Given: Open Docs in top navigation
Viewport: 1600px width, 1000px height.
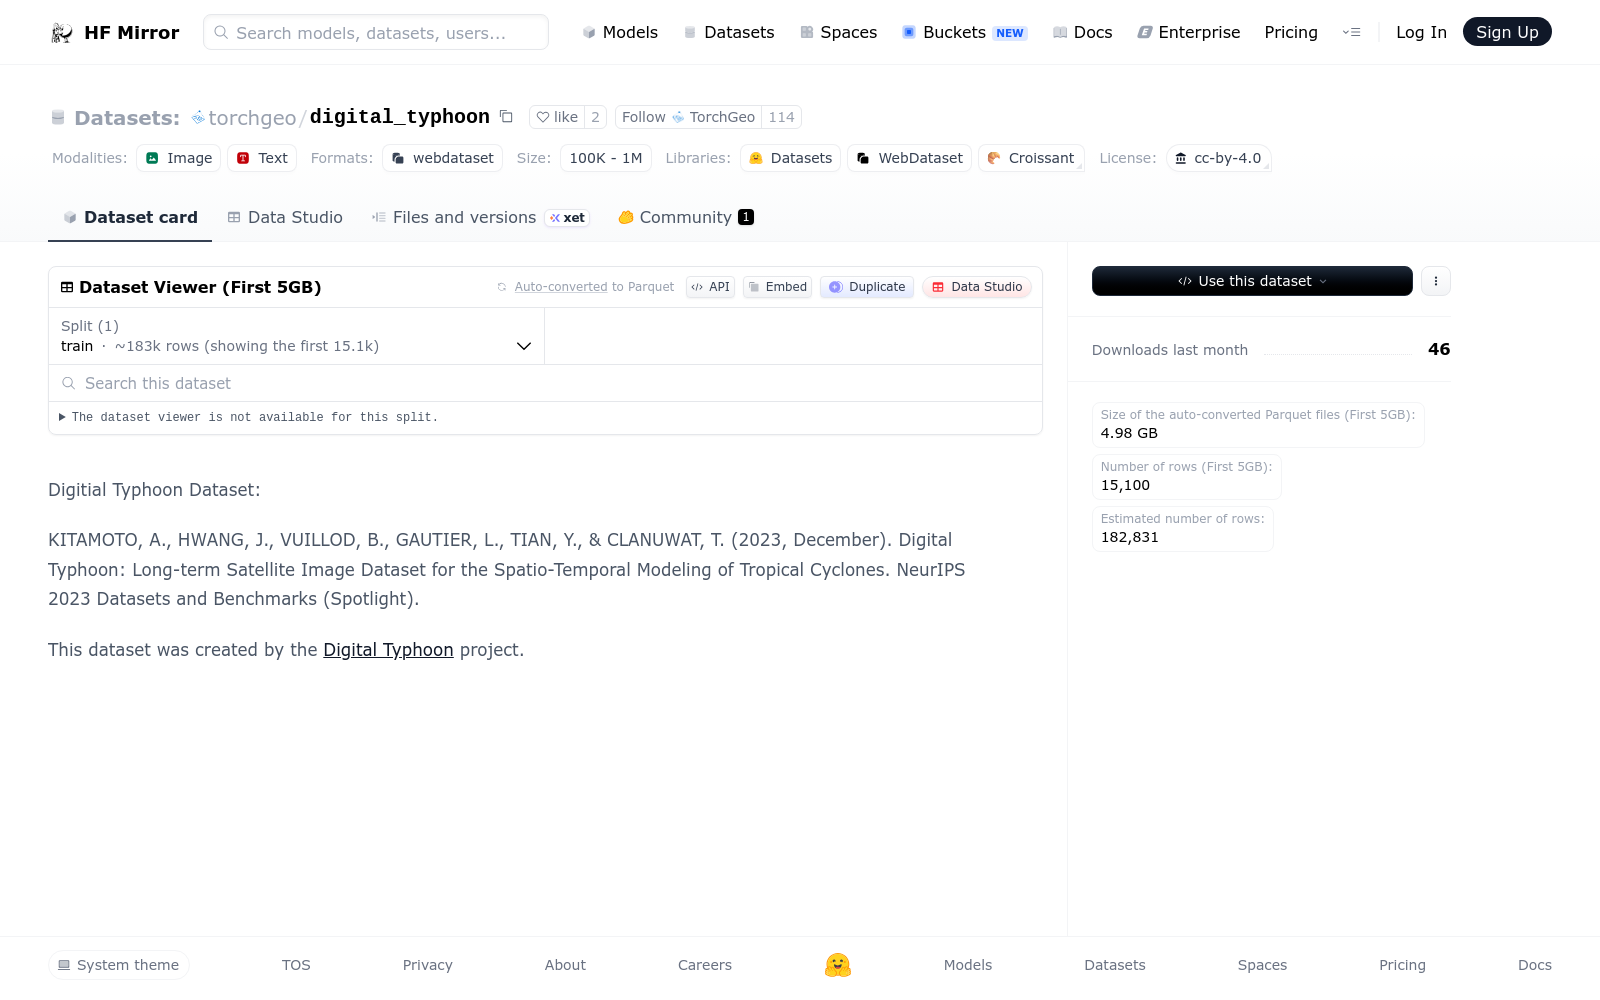Looking at the screenshot, I should tap(1082, 33).
